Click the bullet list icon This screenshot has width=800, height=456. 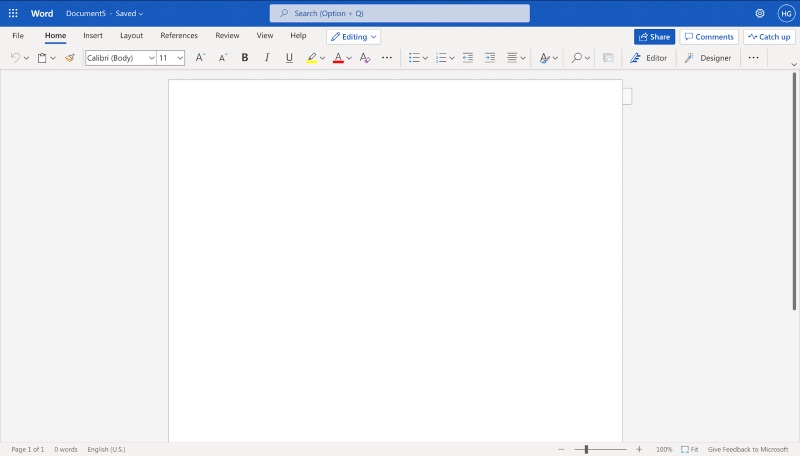[x=414, y=58]
